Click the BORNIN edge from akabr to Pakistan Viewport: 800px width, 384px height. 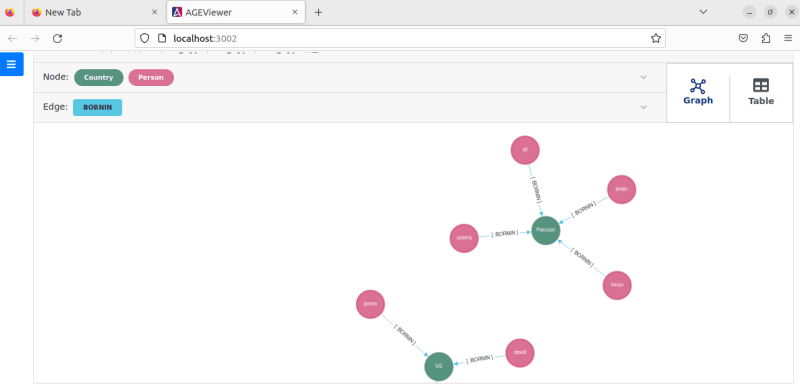click(583, 209)
